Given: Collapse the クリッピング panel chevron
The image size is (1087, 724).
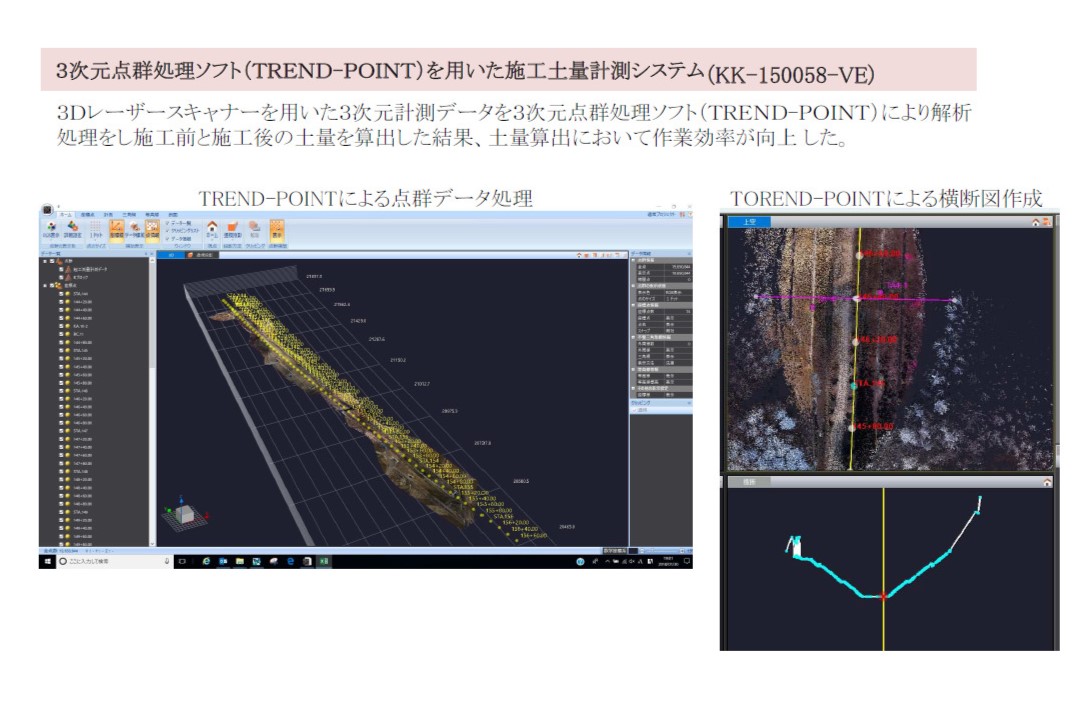Looking at the screenshot, I should coord(688,403).
